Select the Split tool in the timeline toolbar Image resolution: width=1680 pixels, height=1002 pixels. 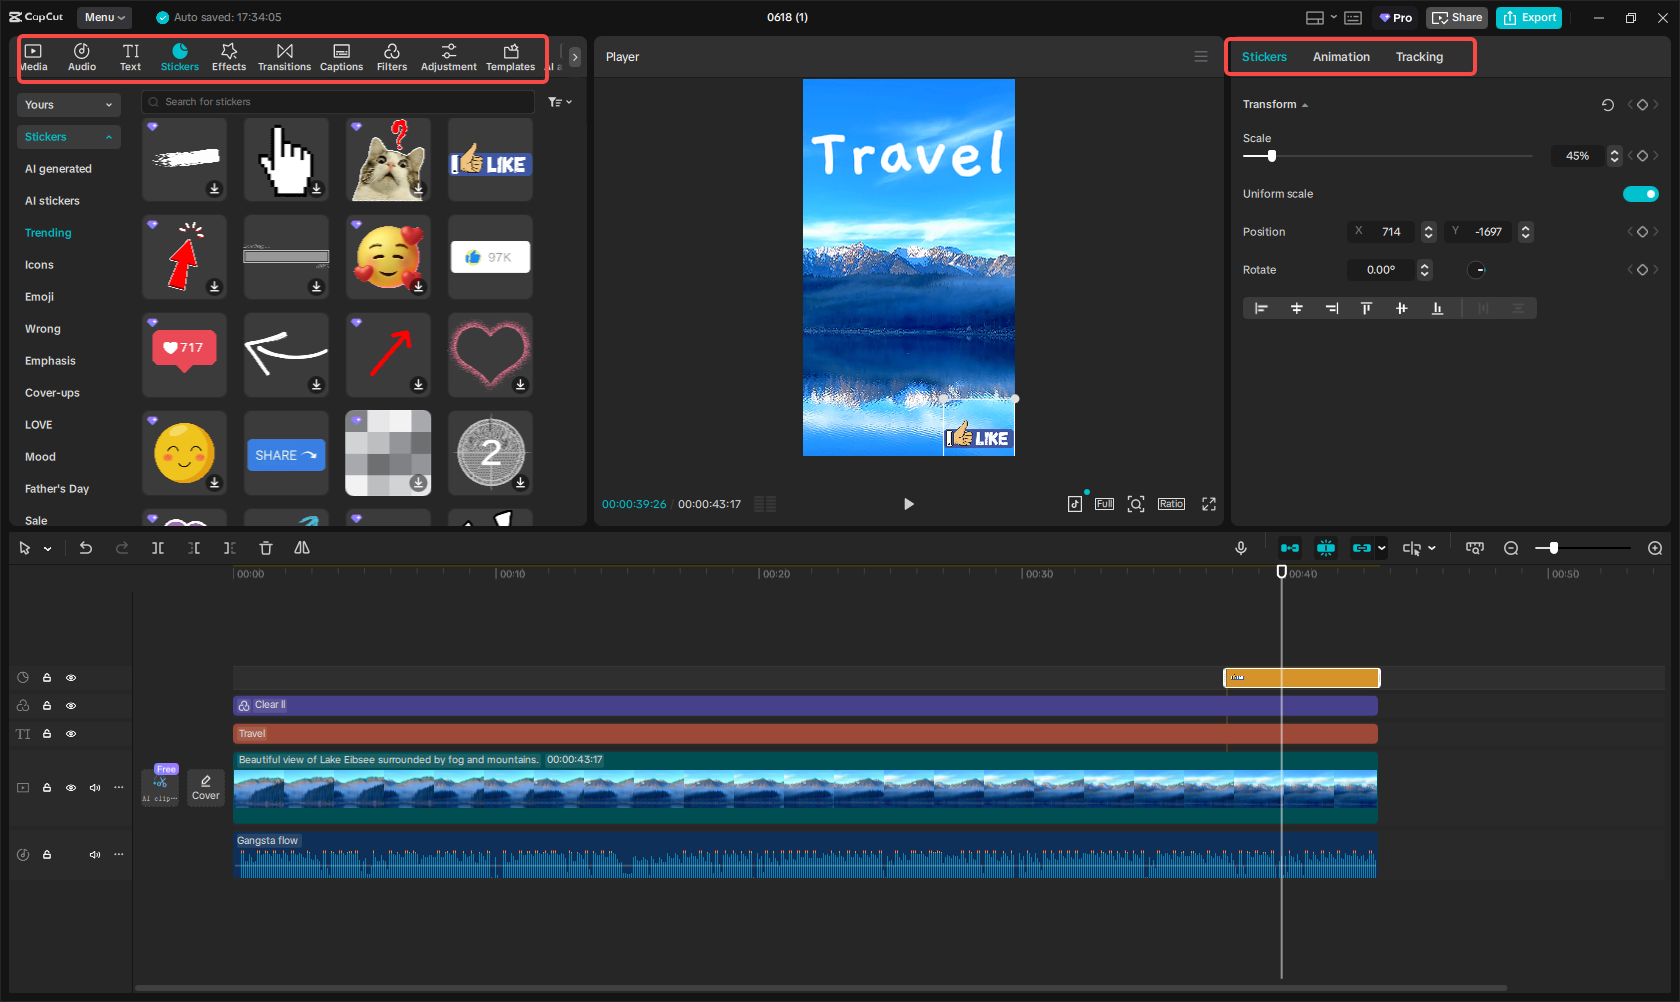(158, 548)
